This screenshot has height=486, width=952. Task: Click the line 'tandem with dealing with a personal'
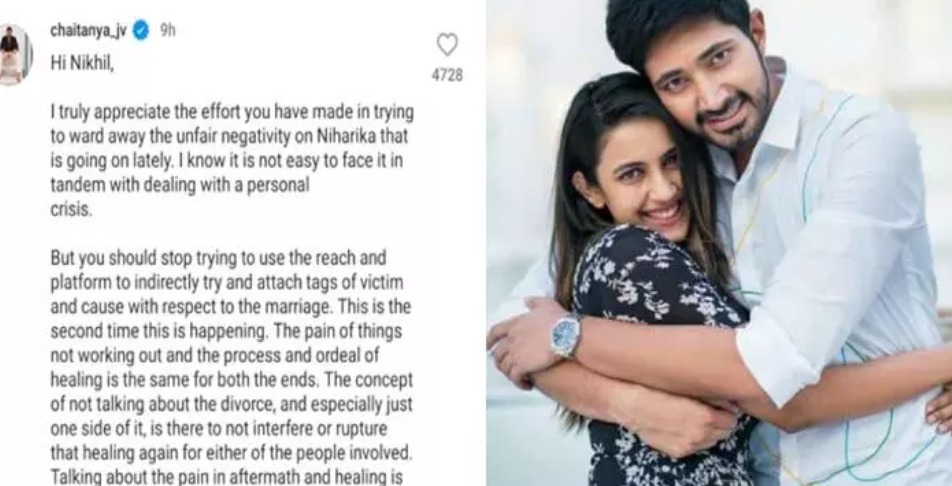[x=180, y=185]
